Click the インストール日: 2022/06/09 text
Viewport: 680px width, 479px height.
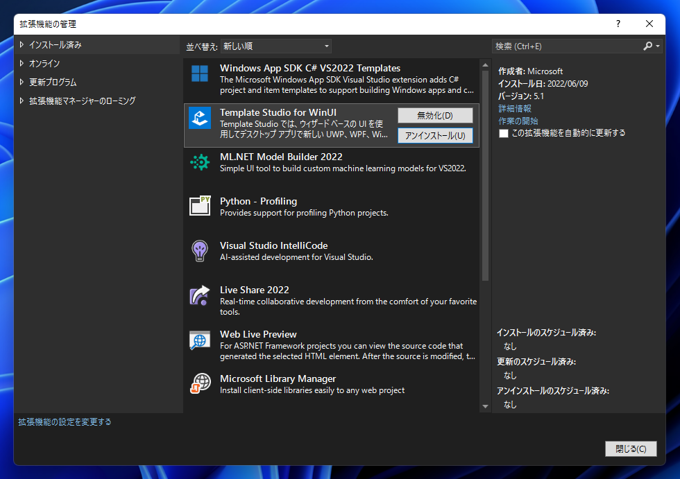(x=543, y=84)
